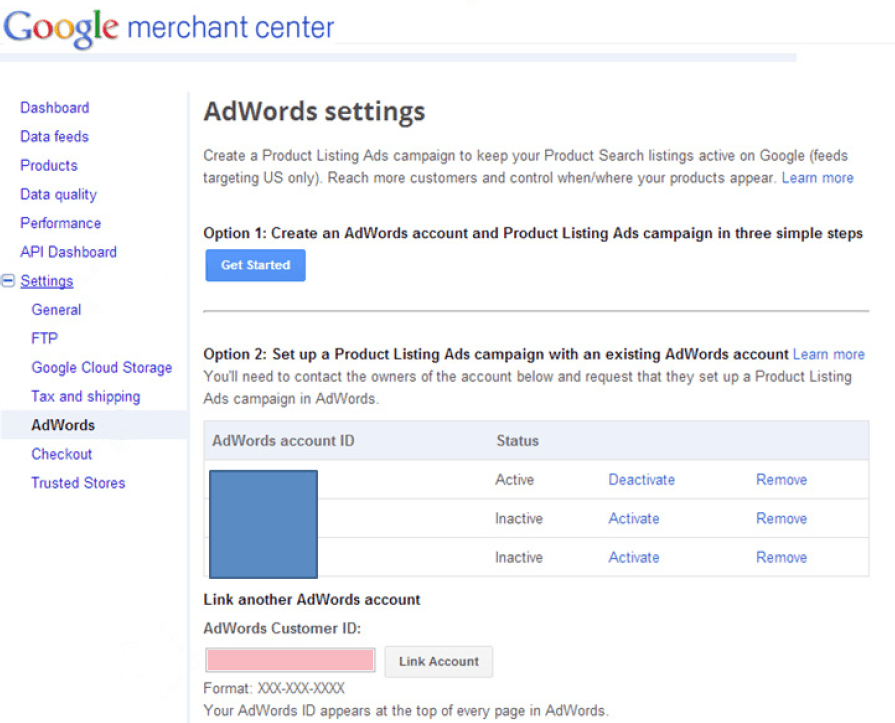Open FTP settings
The height and width of the screenshot is (723, 895).
point(45,338)
